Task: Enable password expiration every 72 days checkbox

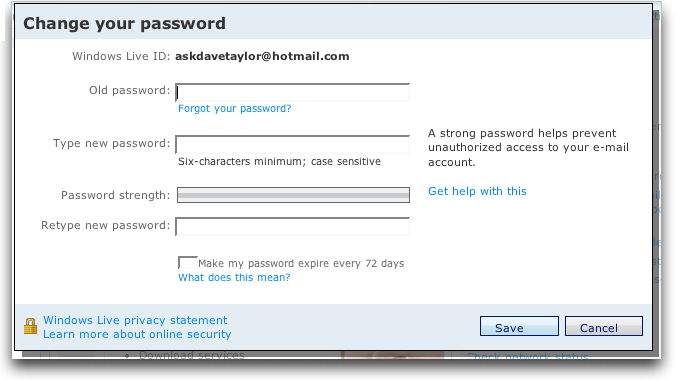Action: point(188,263)
